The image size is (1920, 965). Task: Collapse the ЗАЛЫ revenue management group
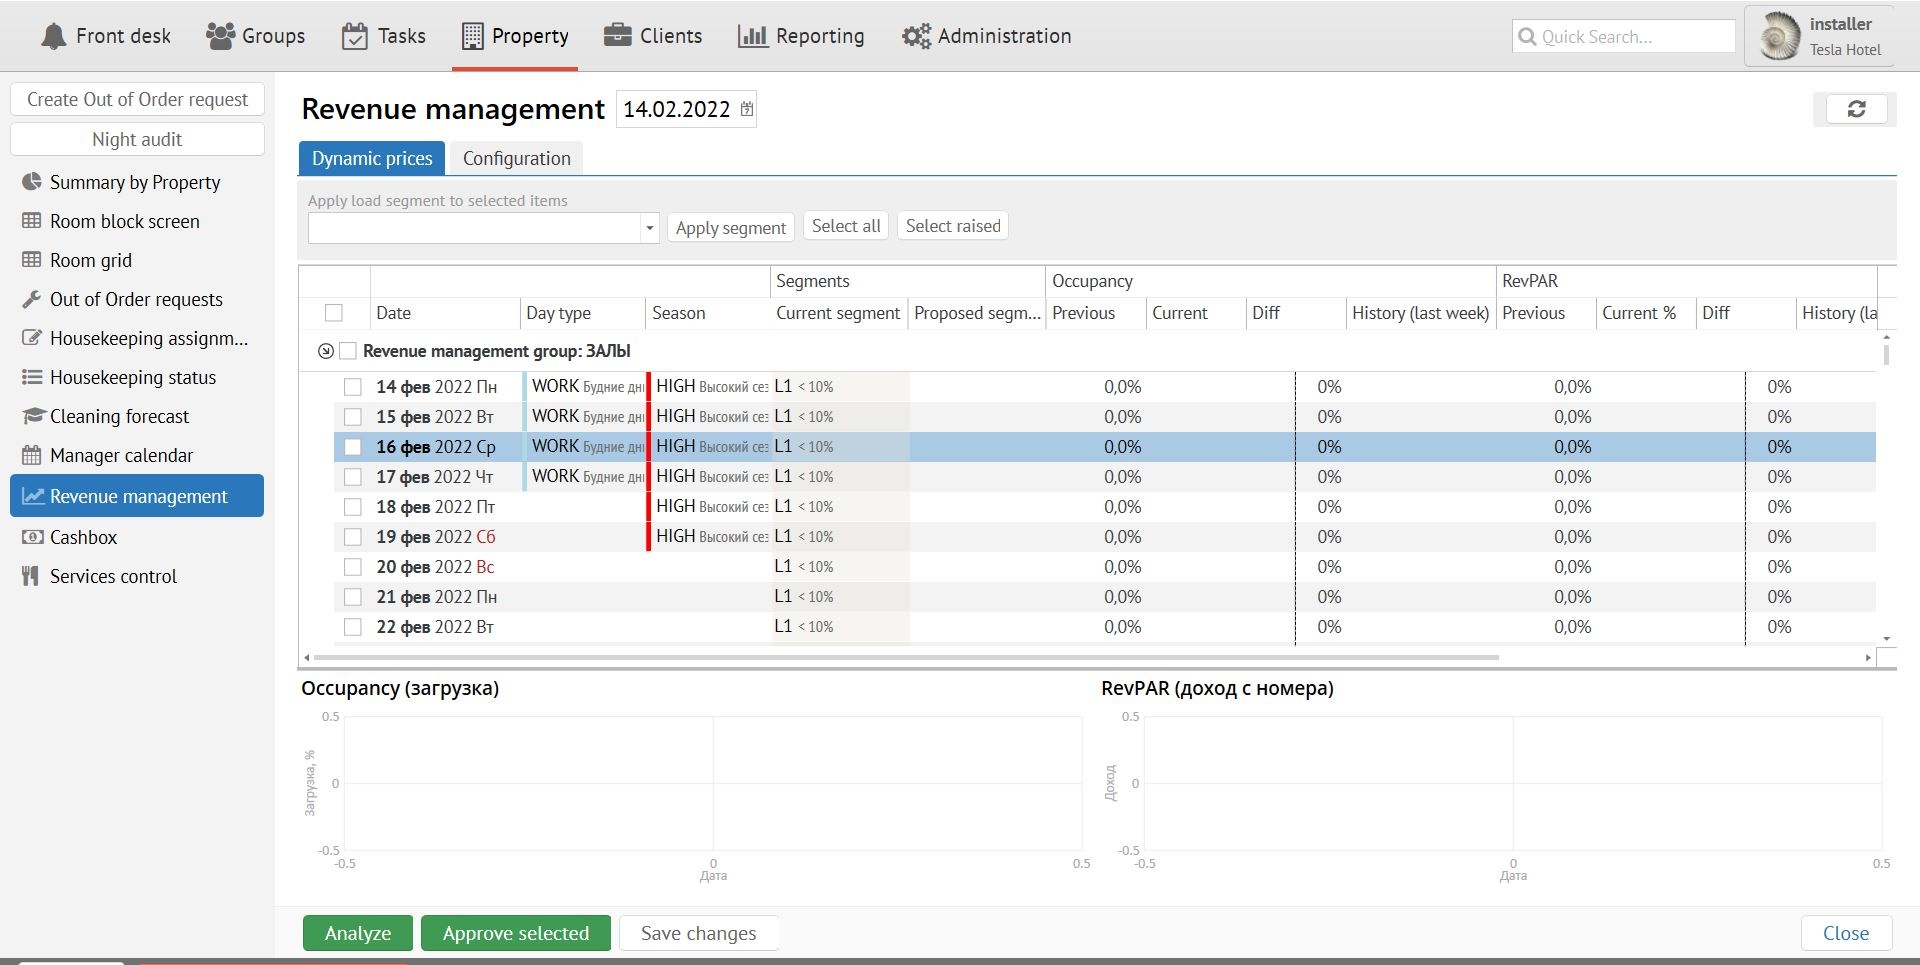click(x=325, y=351)
